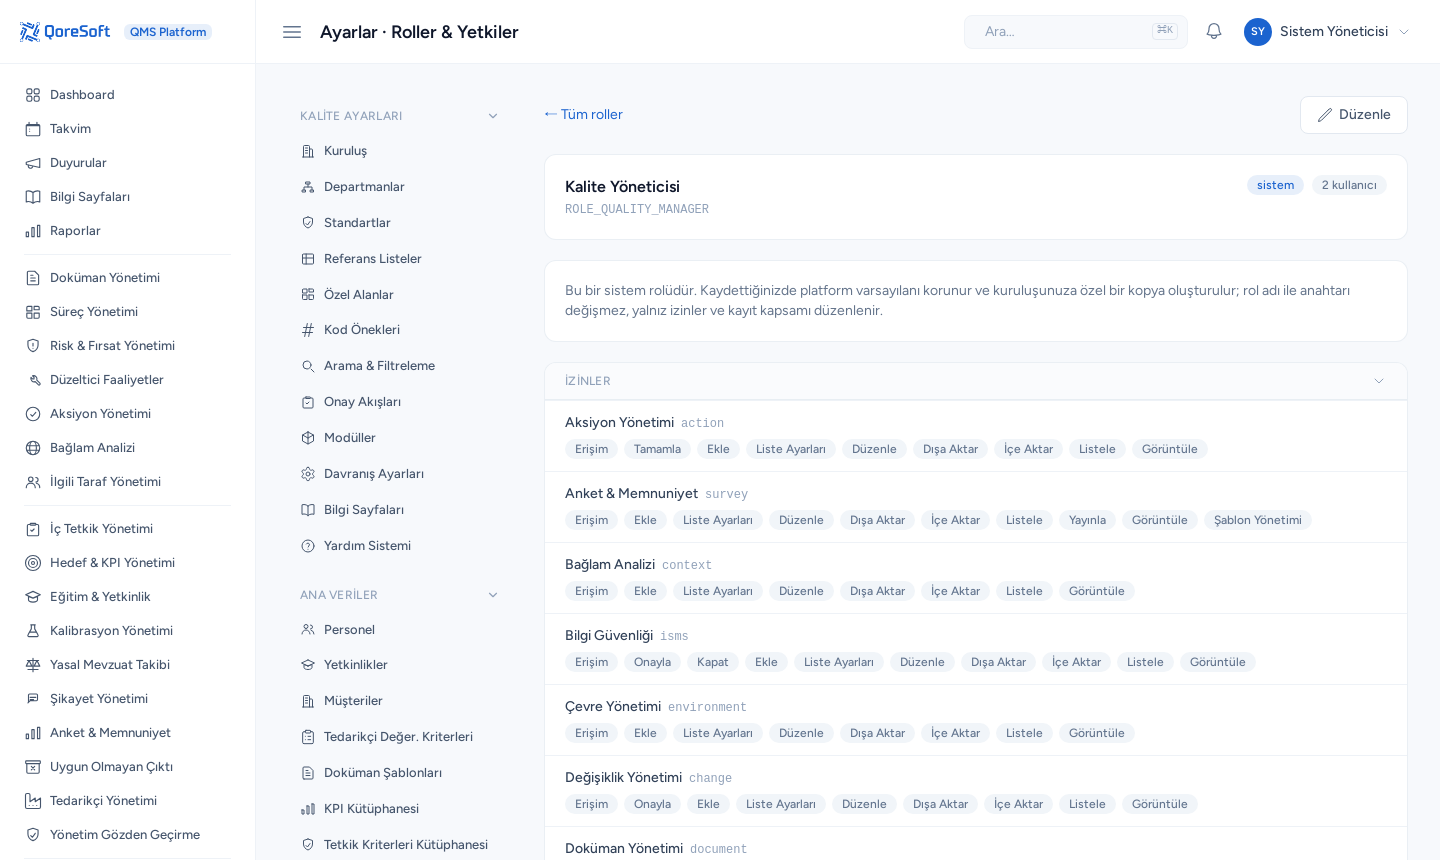The image size is (1440, 860).
Task: Click Kapat chip under Bilgi Güvenliği
Action: click(x=713, y=662)
